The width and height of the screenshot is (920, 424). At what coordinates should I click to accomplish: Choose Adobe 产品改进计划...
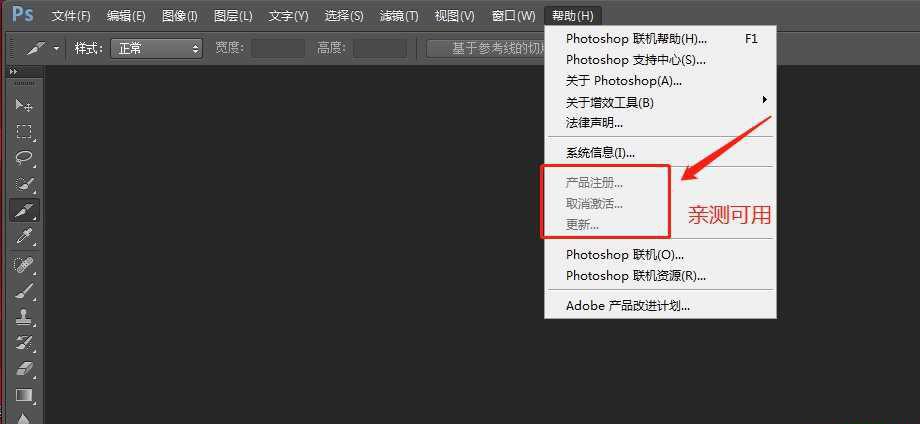pyautogui.click(x=661, y=306)
